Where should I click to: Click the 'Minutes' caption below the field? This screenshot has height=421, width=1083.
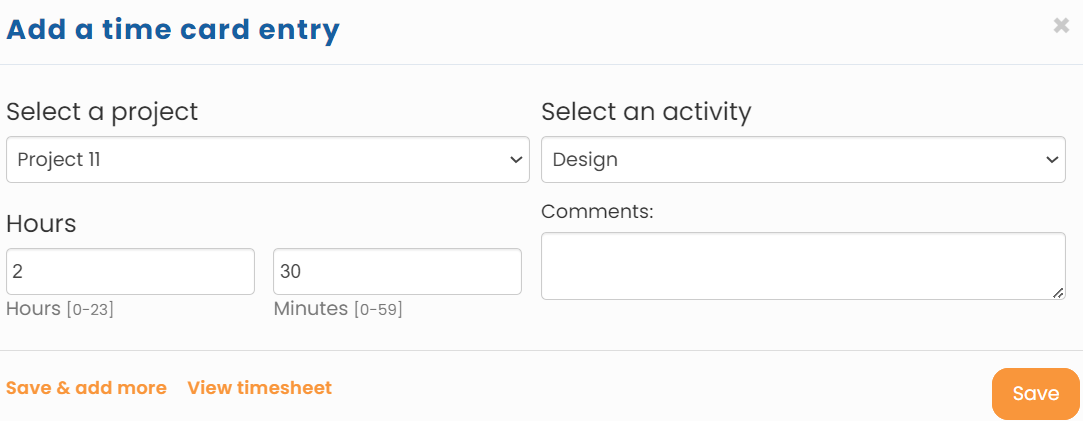pyautogui.click(x=310, y=309)
